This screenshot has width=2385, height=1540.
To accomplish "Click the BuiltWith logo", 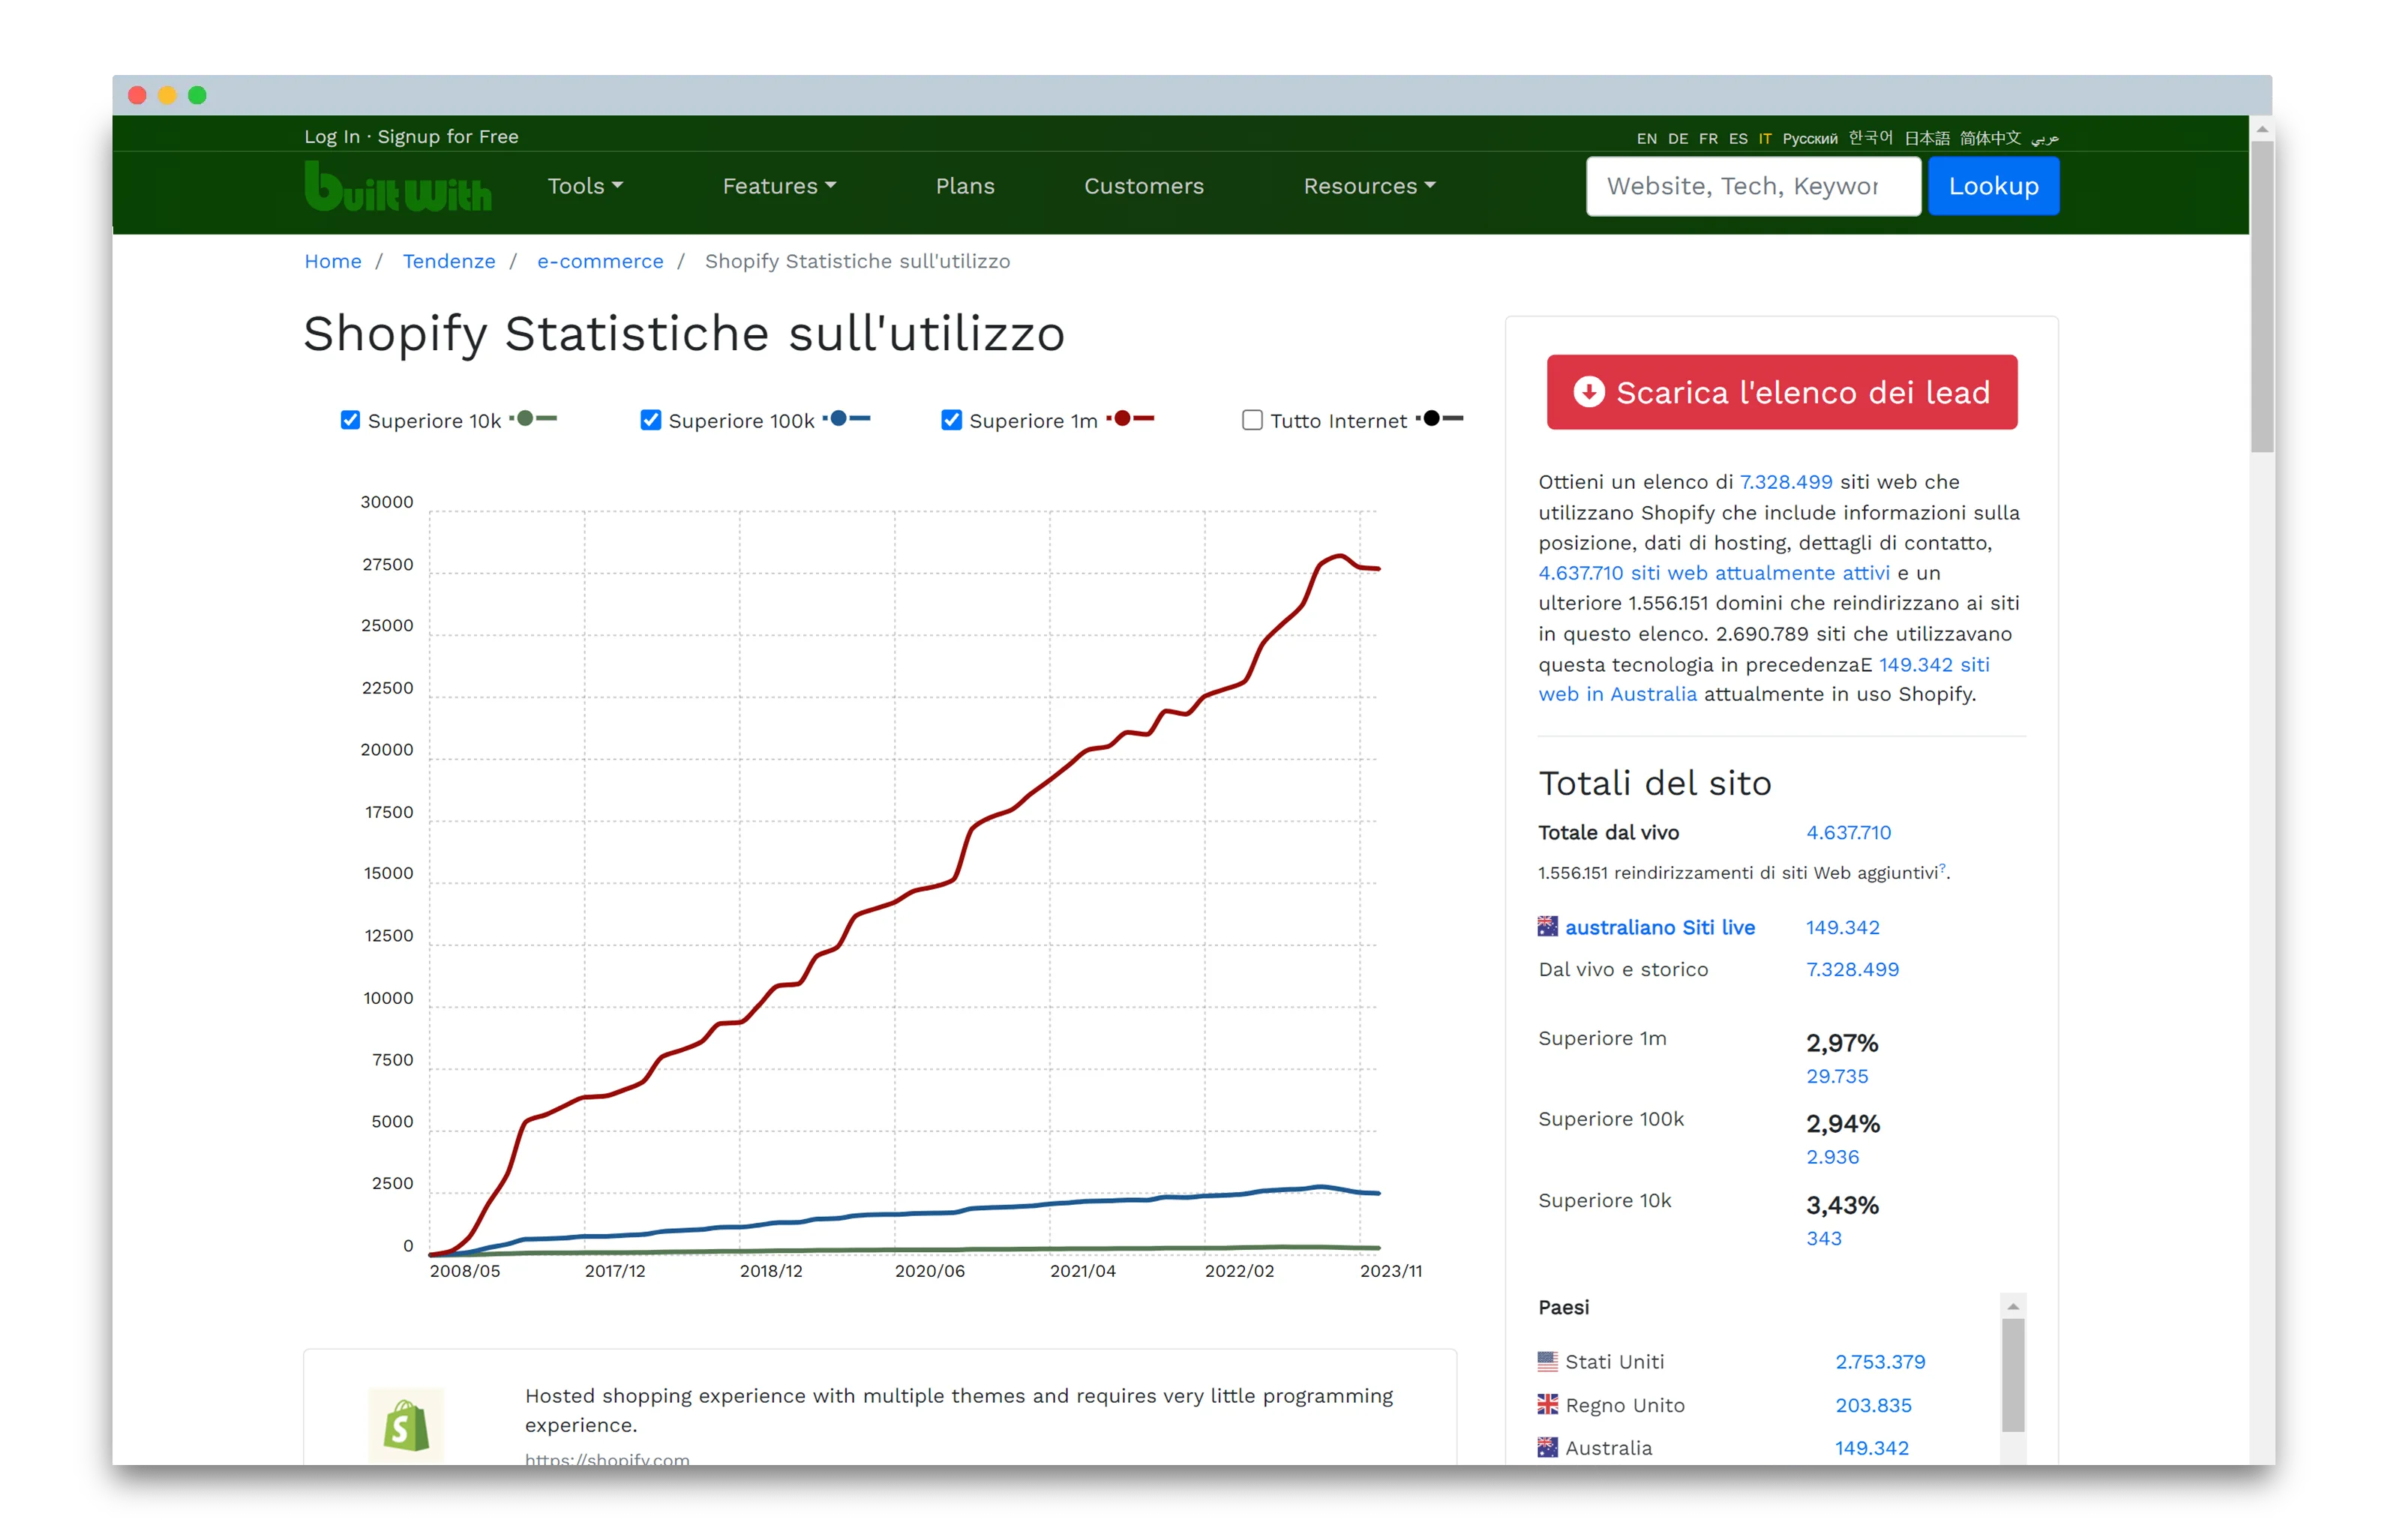I will point(397,187).
